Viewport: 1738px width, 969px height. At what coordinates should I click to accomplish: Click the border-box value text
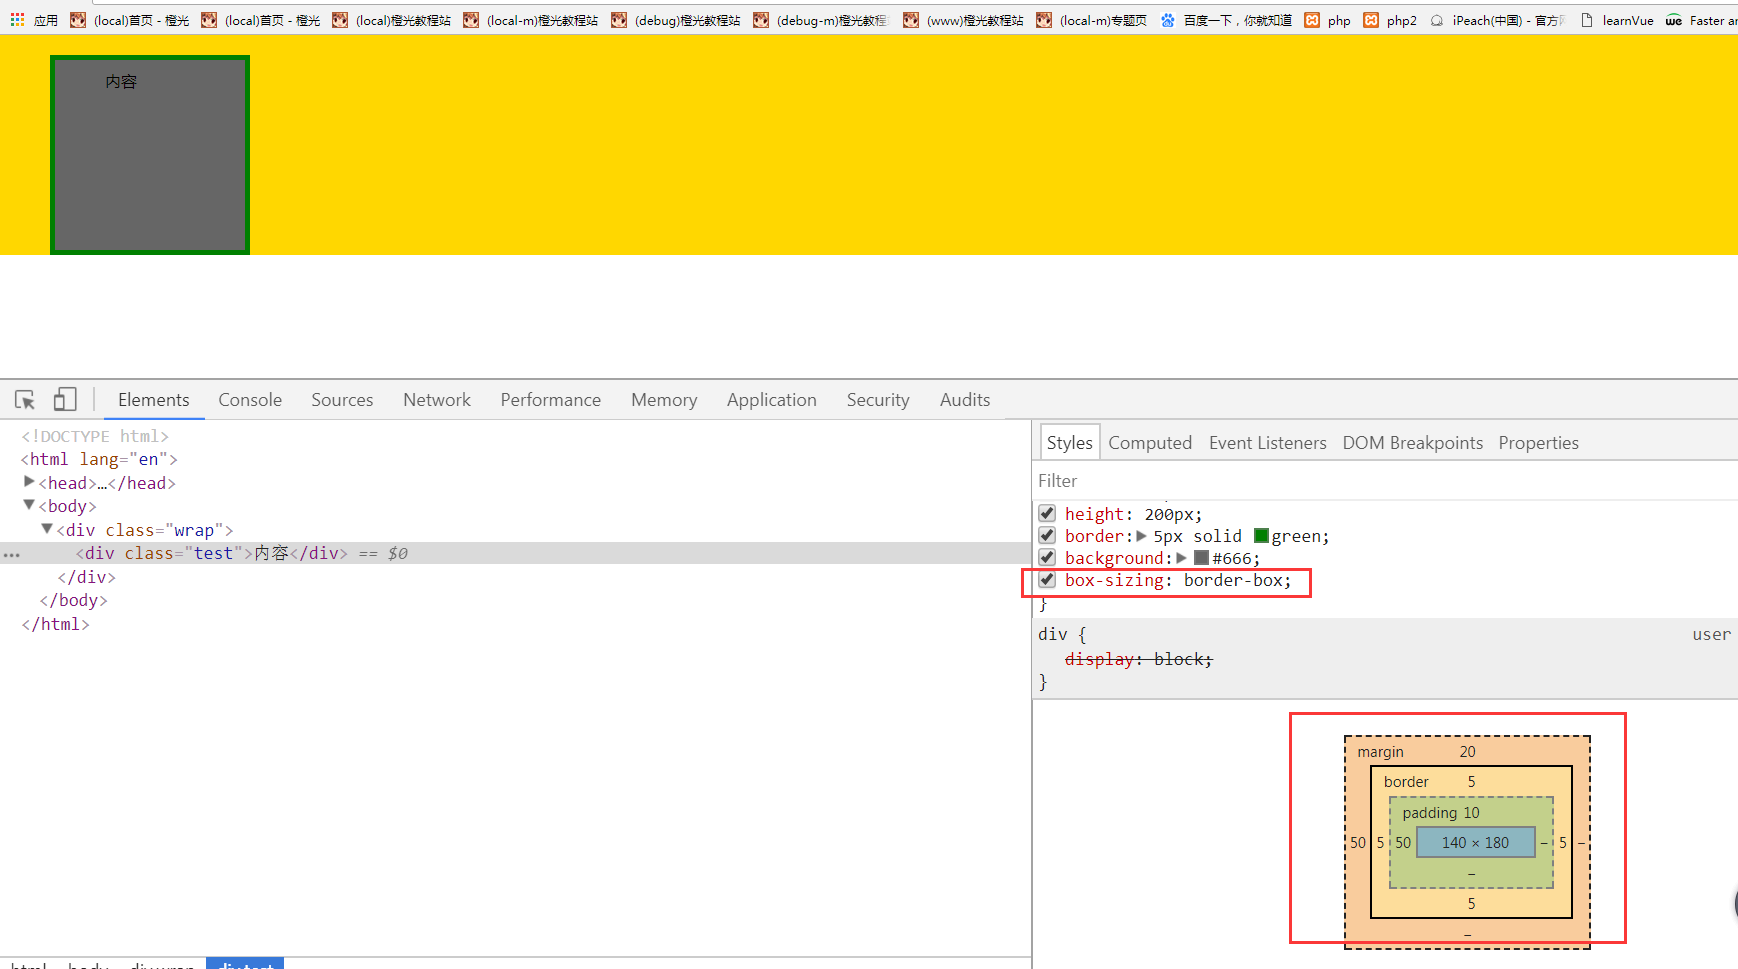coord(1233,580)
